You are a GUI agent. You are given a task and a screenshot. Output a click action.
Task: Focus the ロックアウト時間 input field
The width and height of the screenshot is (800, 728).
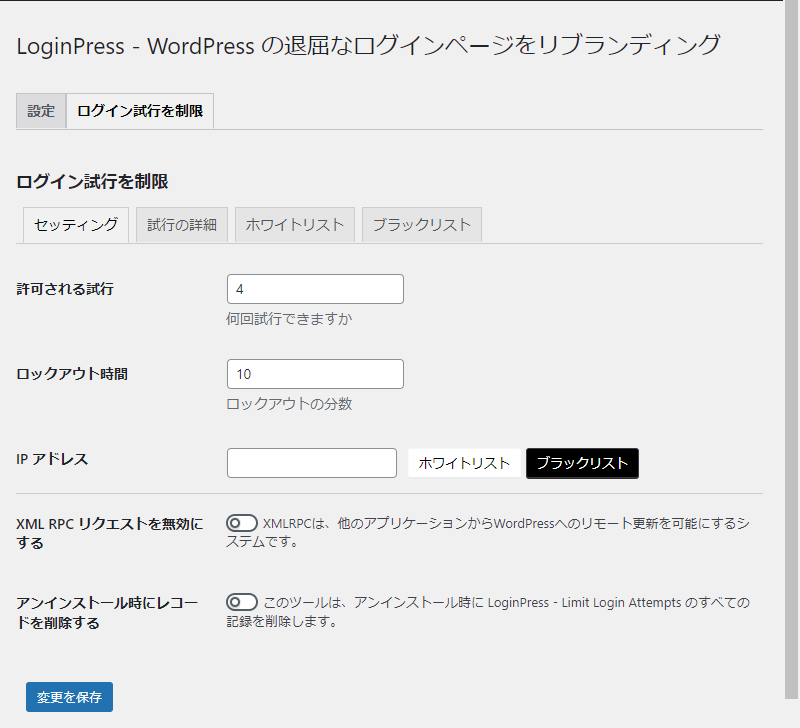point(315,374)
